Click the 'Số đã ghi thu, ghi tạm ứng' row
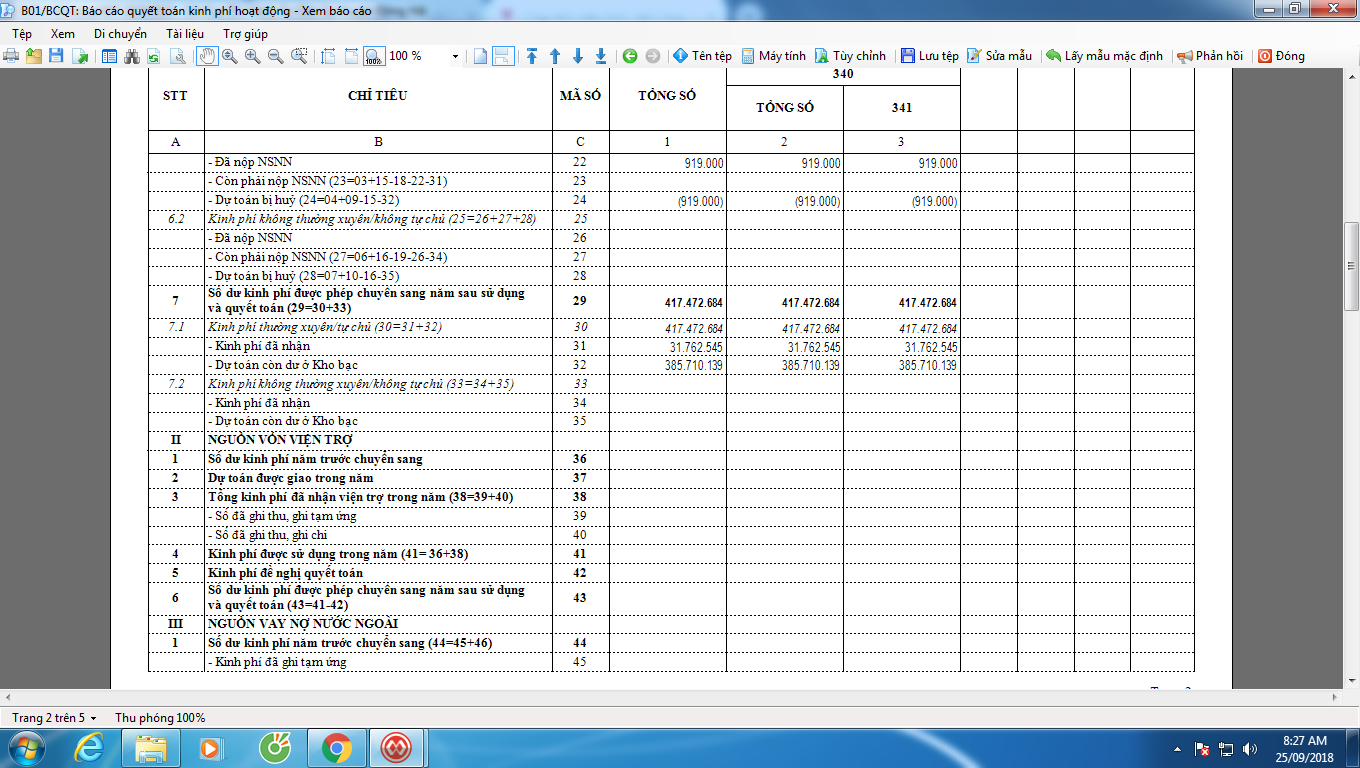Viewport: 1360px width, 768px height. pyautogui.click(x=671, y=516)
